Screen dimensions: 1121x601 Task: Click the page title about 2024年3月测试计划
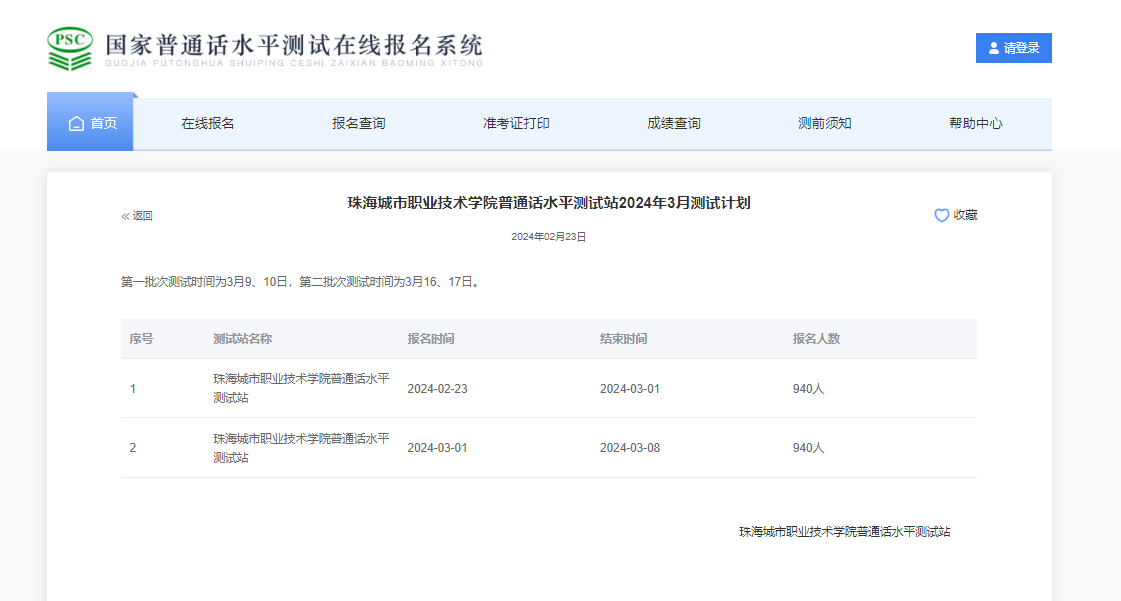pyautogui.click(x=549, y=203)
